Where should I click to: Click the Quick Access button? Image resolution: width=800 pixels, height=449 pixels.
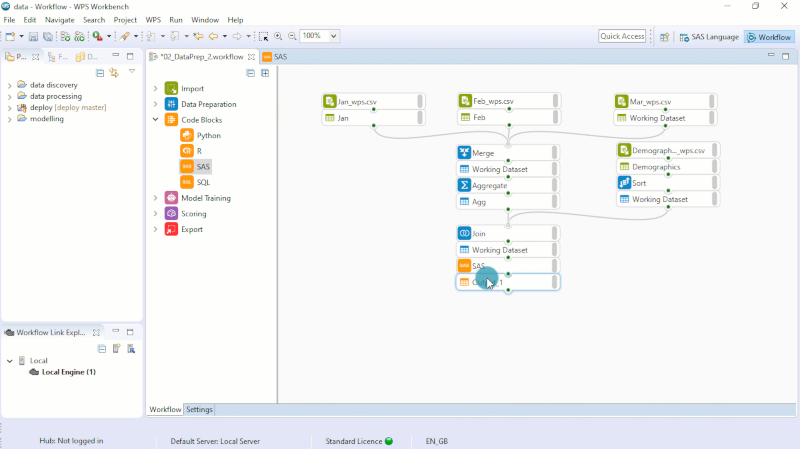pos(622,36)
